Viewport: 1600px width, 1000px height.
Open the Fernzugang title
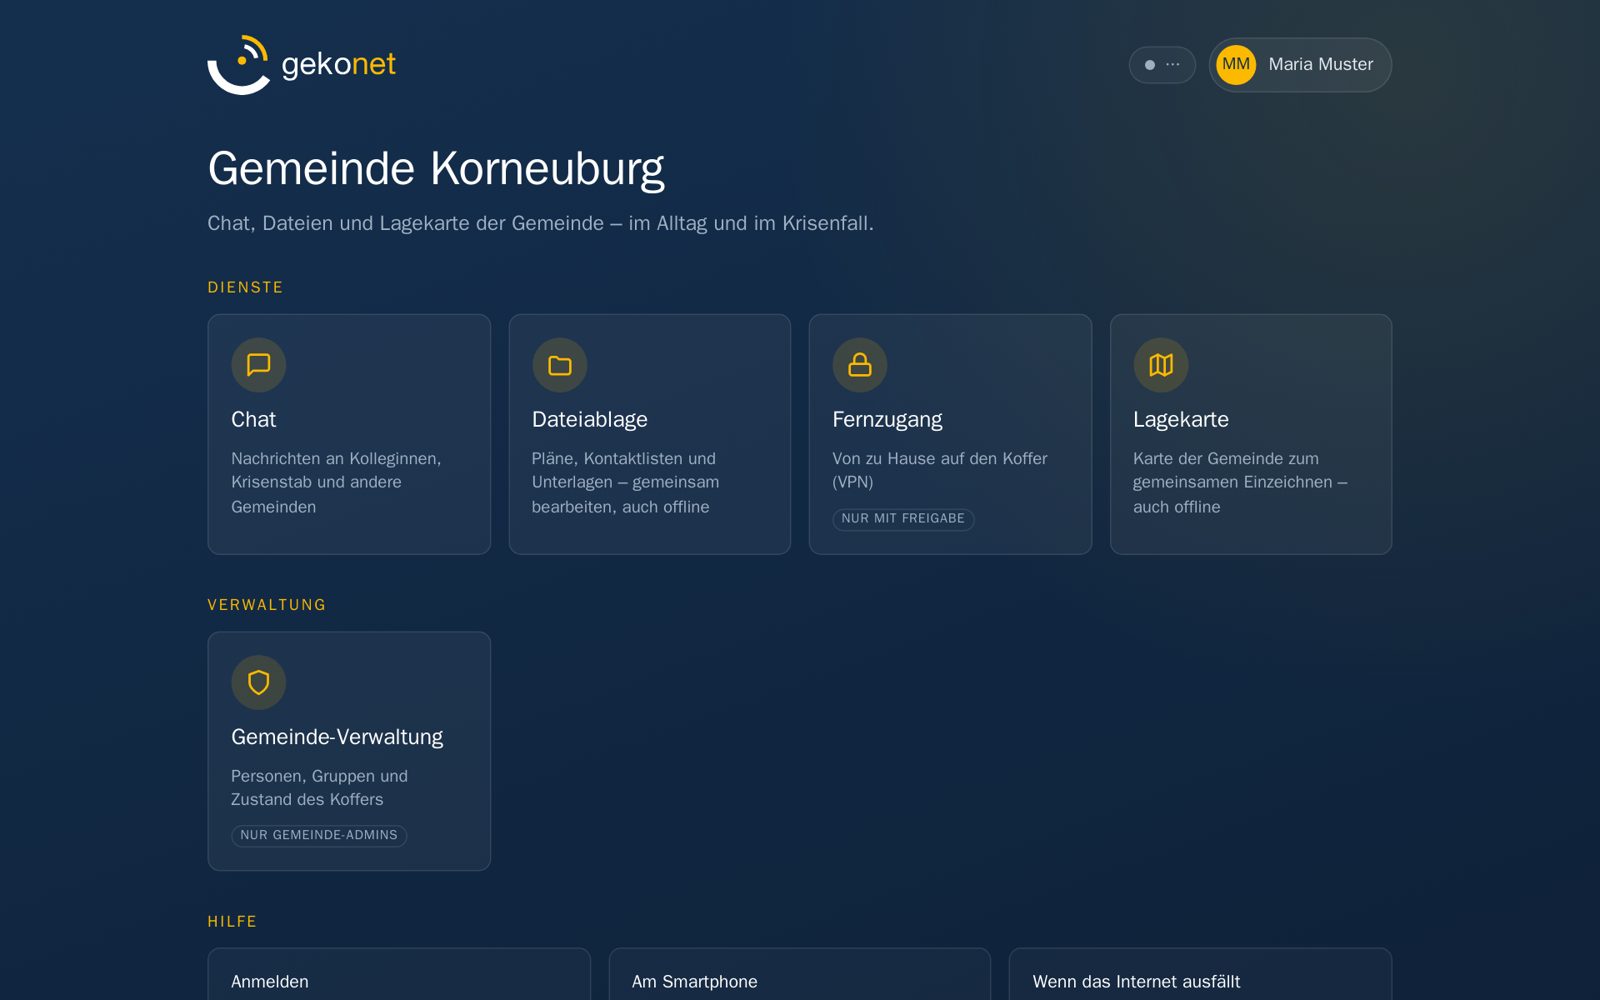click(x=888, y=420)
